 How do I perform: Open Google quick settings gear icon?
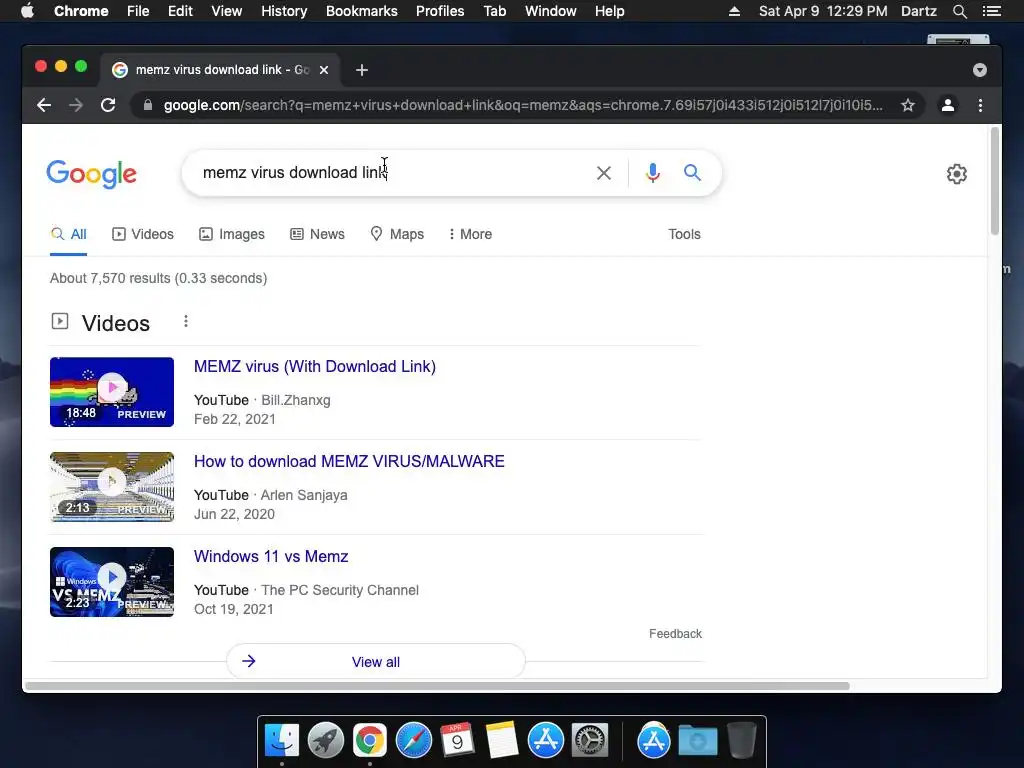(x=957, y=174)
